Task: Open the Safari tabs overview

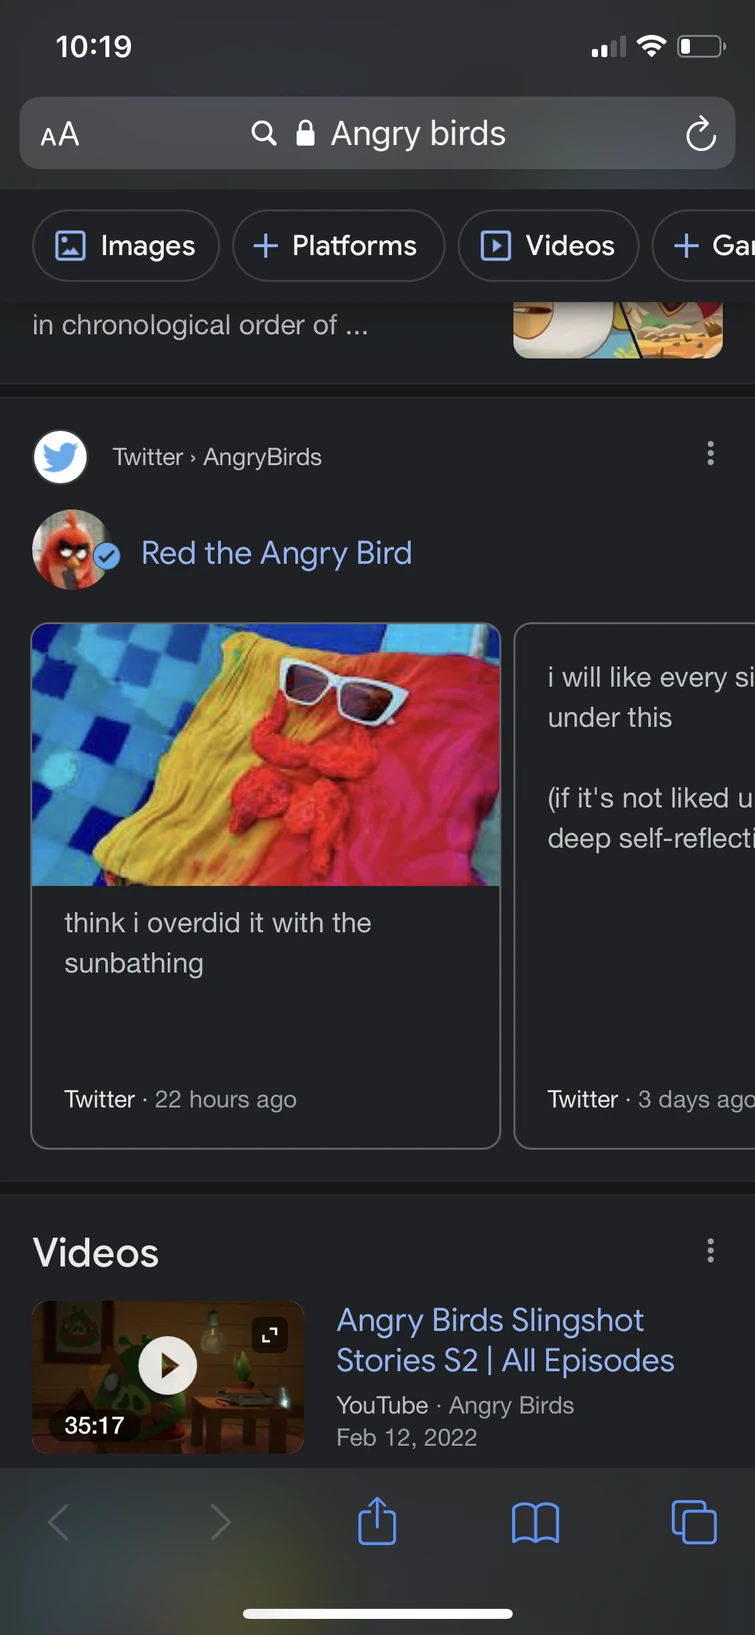Action: pos(694,1522)
